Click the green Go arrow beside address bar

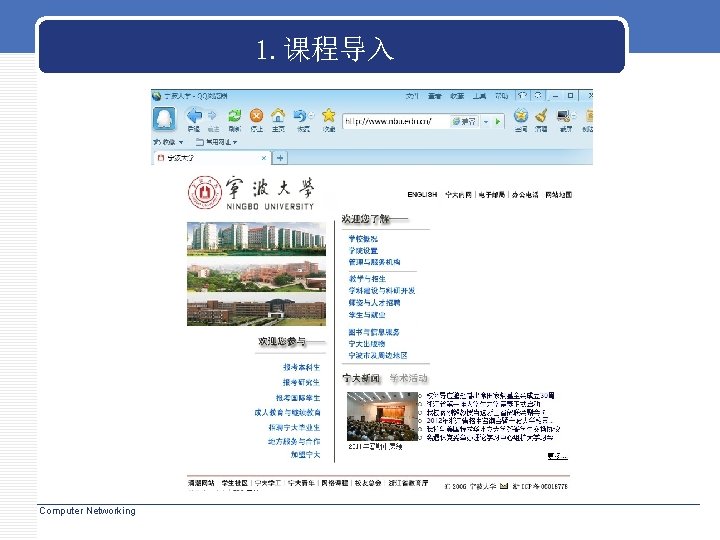(498, 122)
